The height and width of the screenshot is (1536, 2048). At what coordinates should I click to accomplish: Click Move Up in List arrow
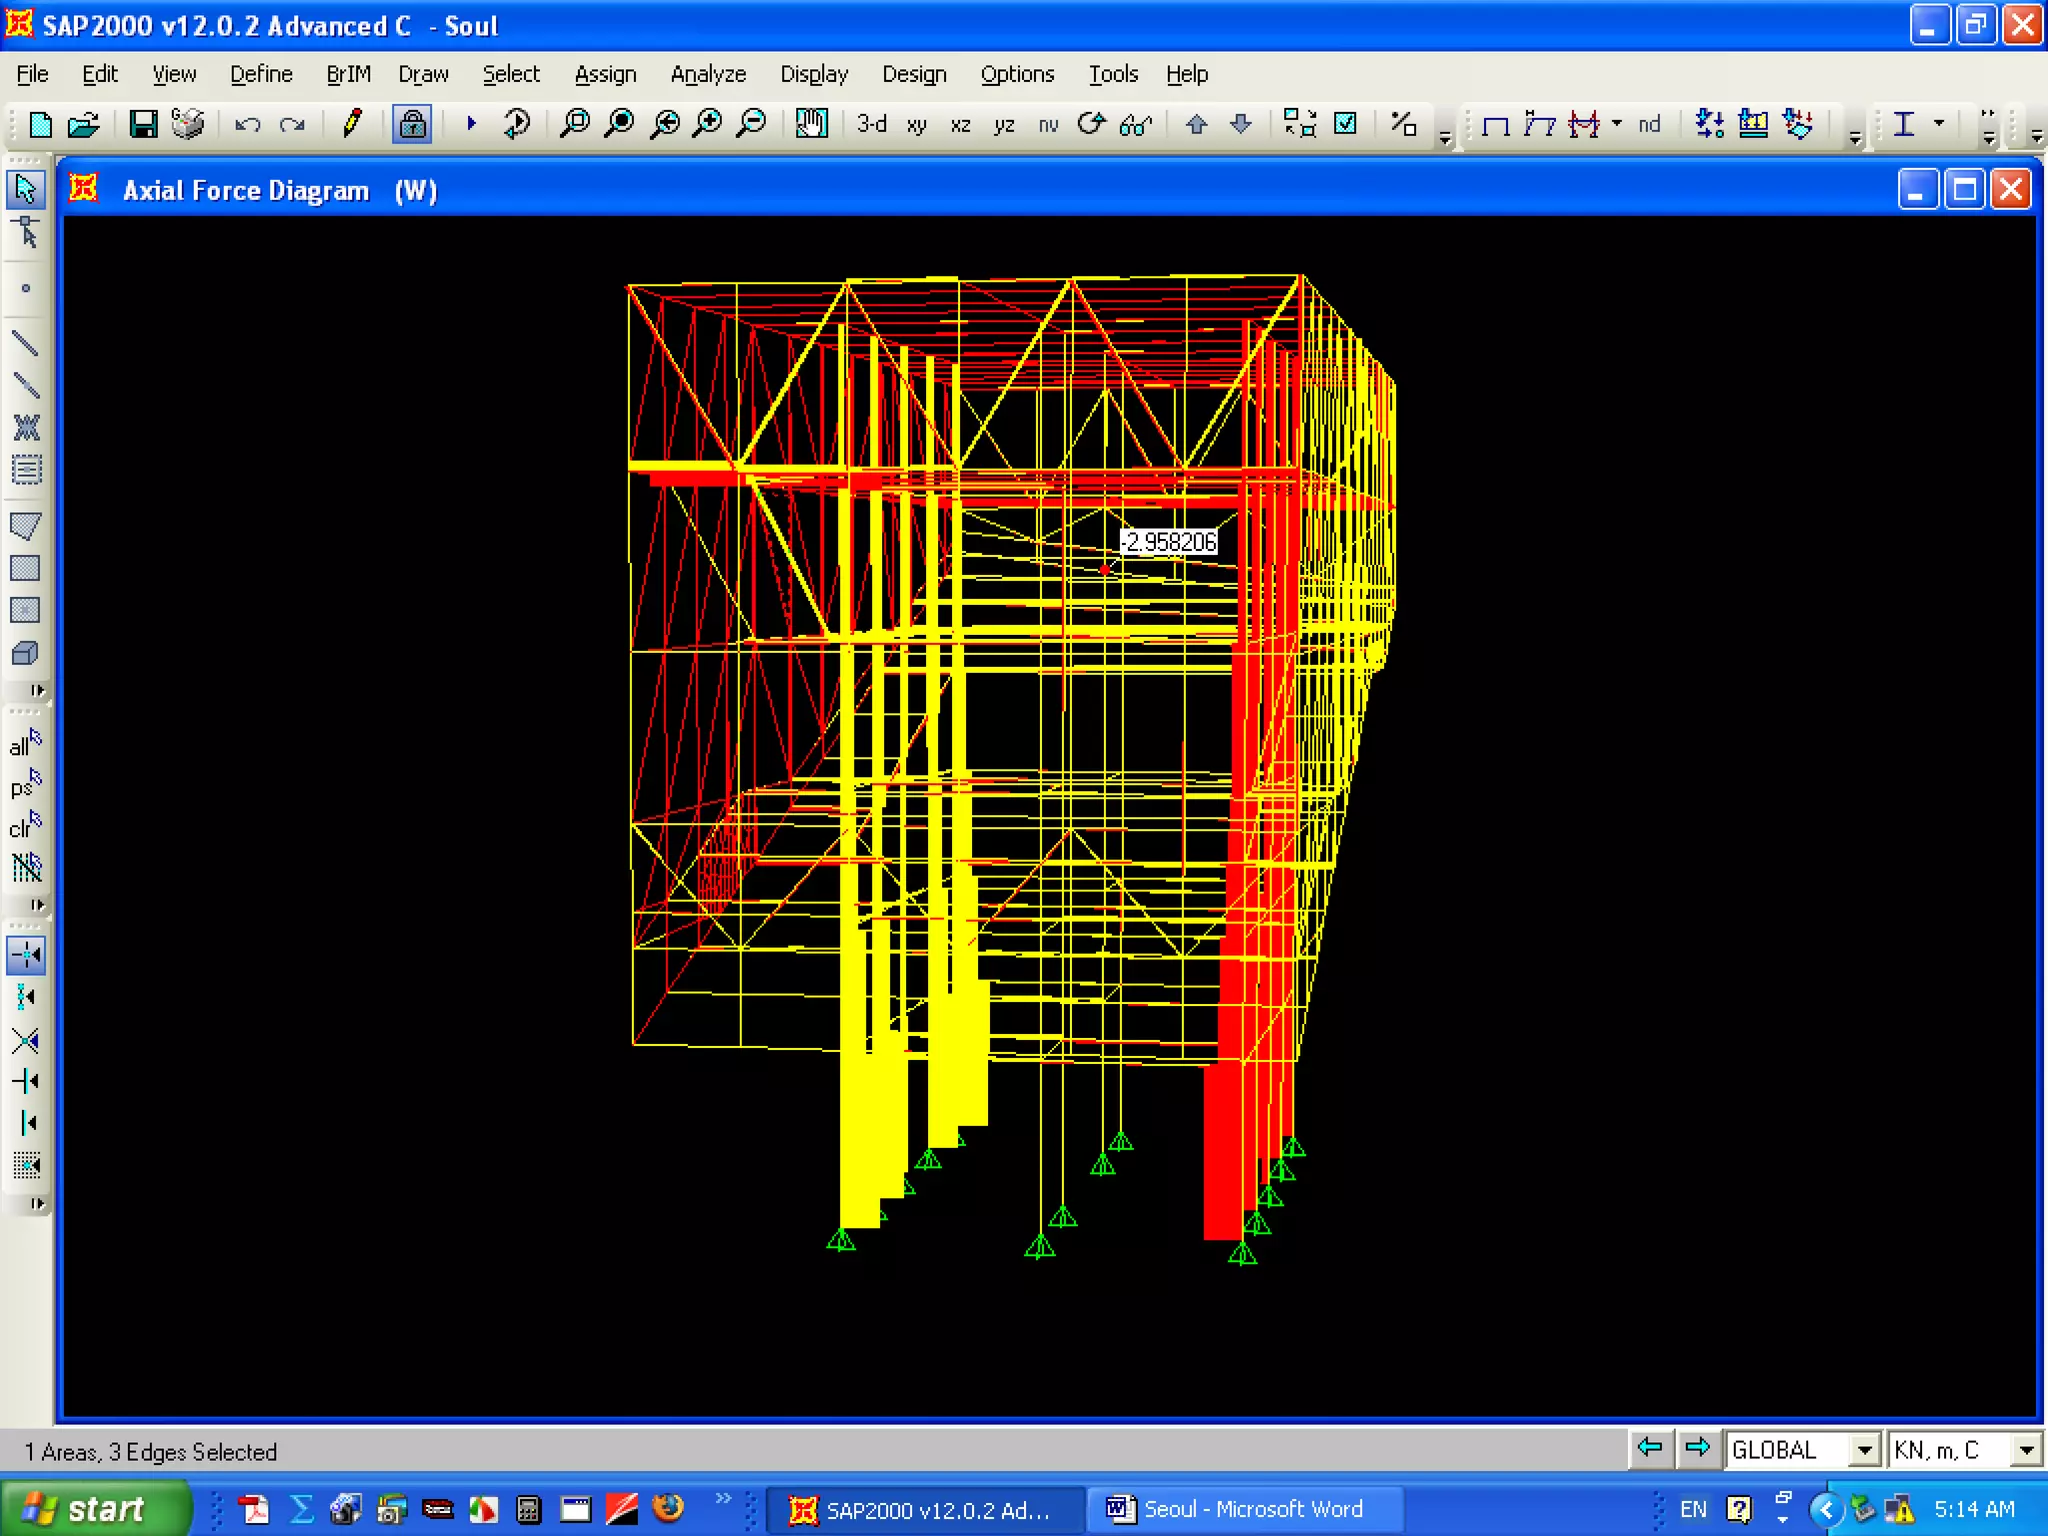click(x=1196, y=124)
